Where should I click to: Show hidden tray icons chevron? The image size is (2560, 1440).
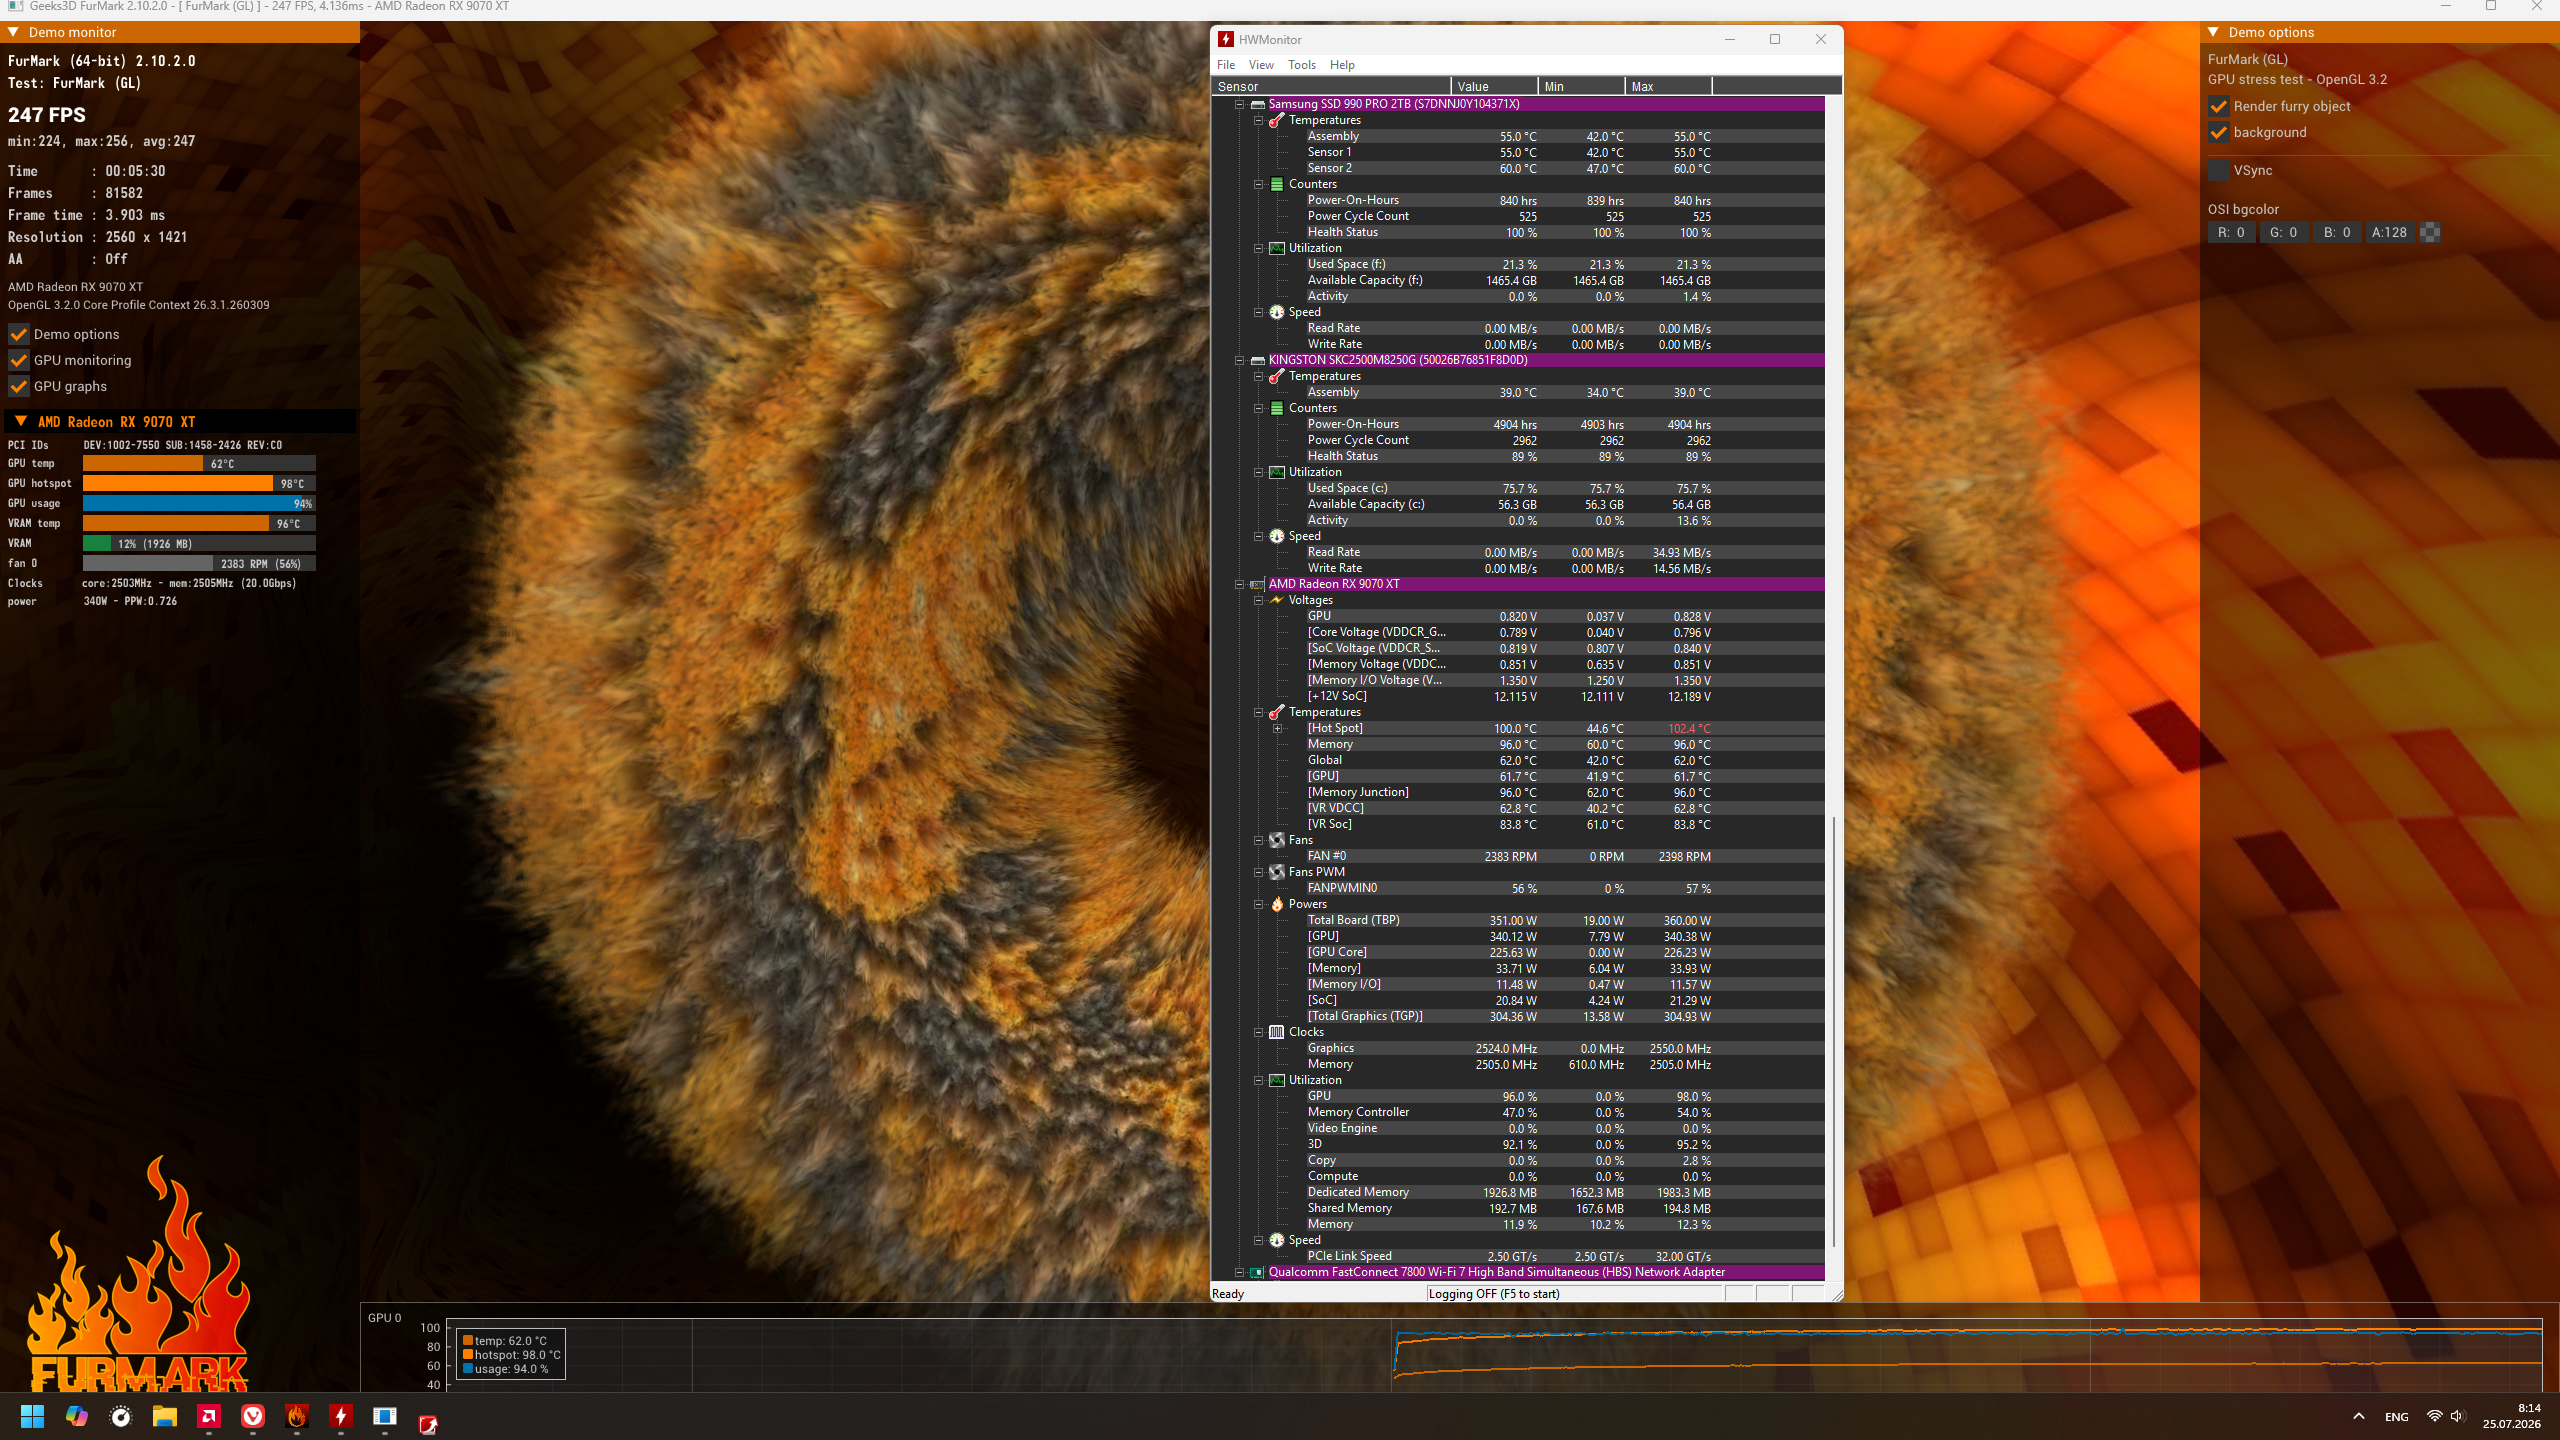coord(2358,1416)
